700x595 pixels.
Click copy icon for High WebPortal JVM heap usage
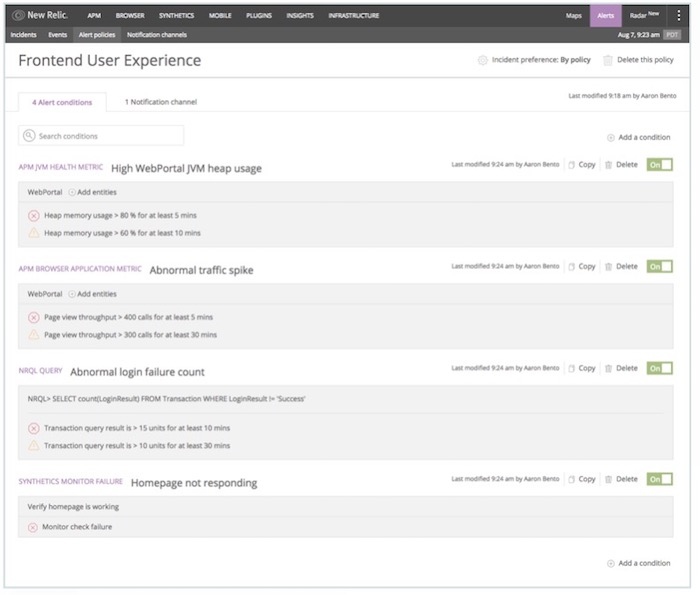pyautogui.click(x=571, y=165)
